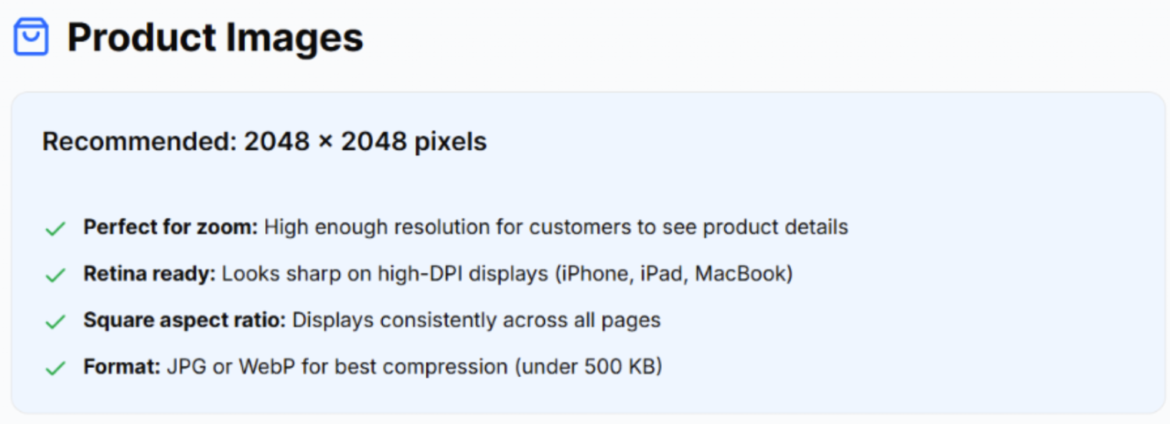Click the green checkmark beside Format
The image size is (1170, 424).
tap(55, 369)
